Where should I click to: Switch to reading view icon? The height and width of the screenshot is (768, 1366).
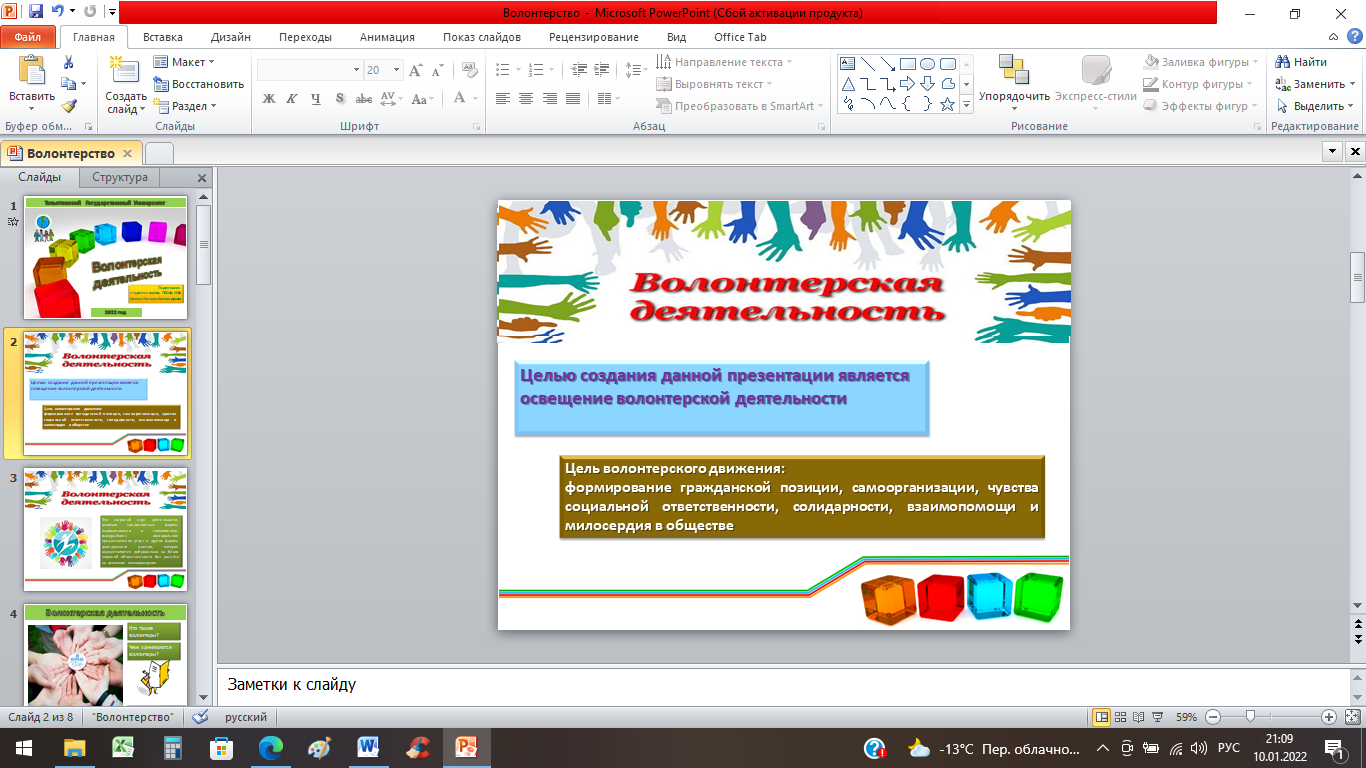pos(1138,717)
